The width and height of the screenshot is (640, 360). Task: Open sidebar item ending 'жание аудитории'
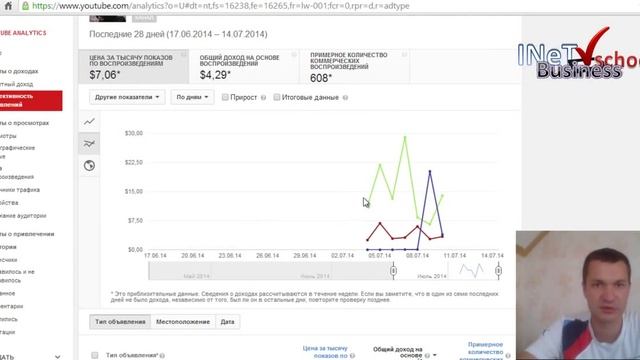tap(23, 216)
